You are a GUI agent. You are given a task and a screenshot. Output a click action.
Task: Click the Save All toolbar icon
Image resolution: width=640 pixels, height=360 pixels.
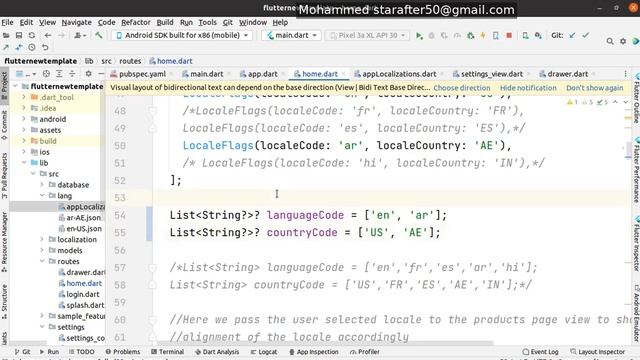point(19,36)
